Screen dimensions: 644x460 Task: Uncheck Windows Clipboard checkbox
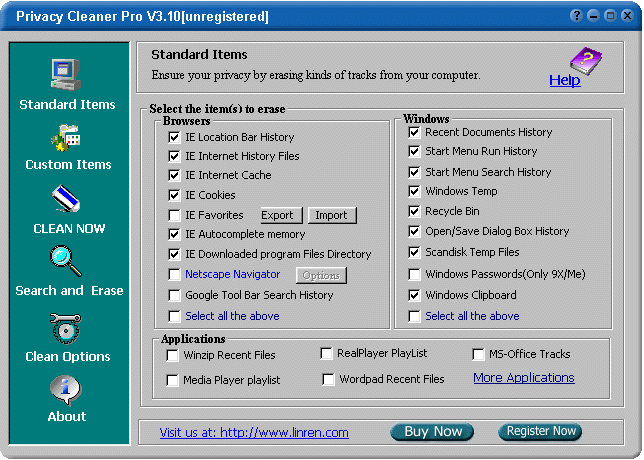click(x=414, y=295)
